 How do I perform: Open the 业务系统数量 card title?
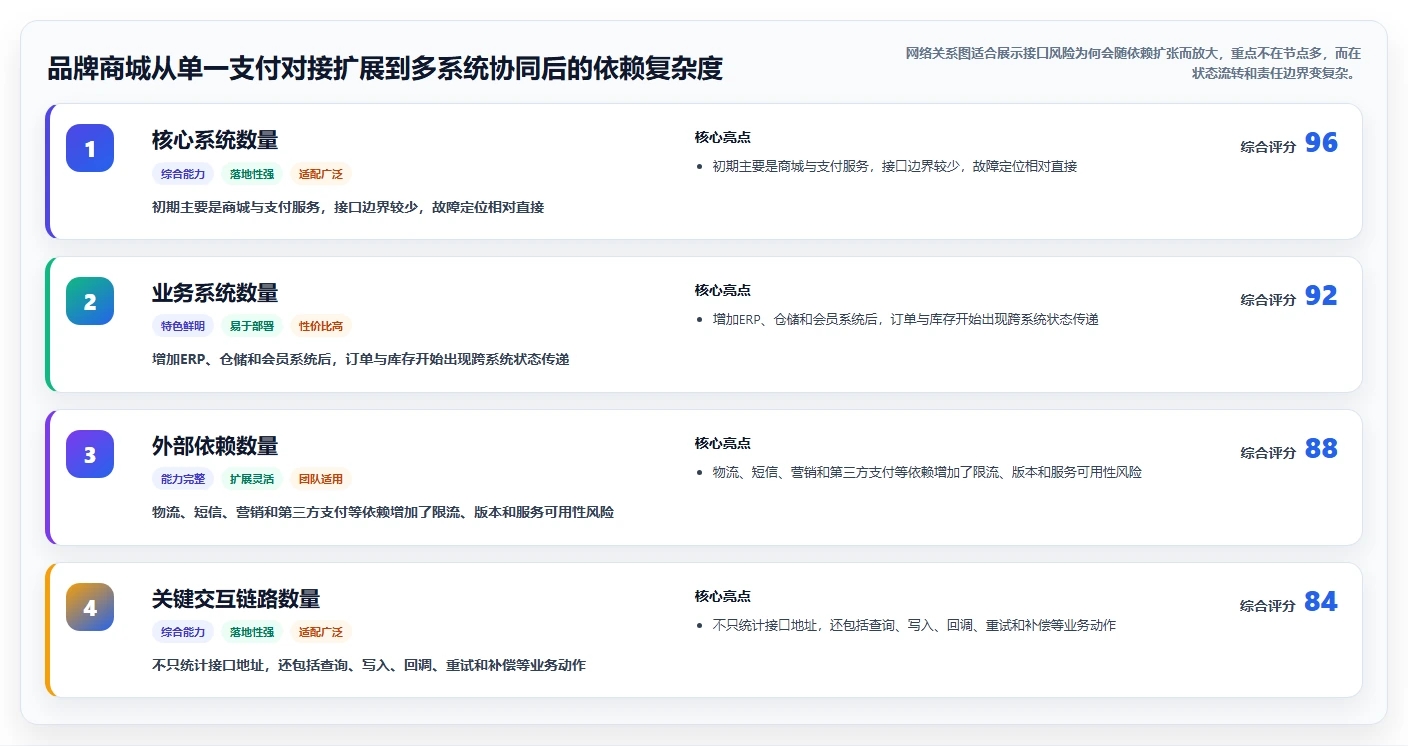[x=215, y=293]
